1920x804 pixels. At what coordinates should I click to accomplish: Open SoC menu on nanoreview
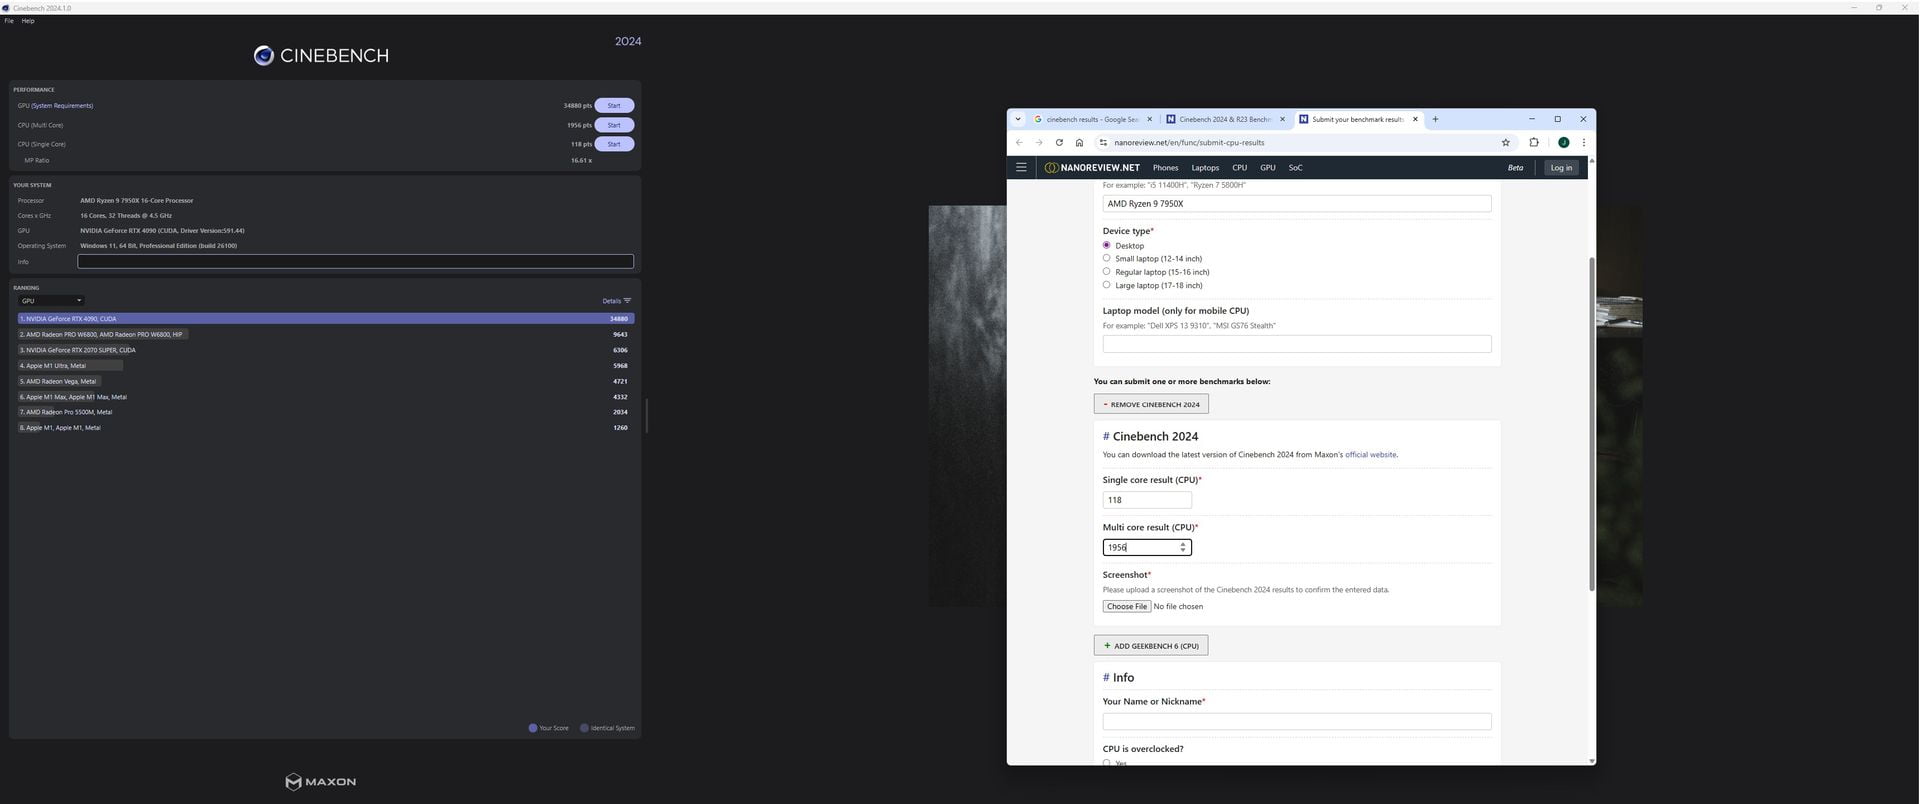(x=1295, y=167)
